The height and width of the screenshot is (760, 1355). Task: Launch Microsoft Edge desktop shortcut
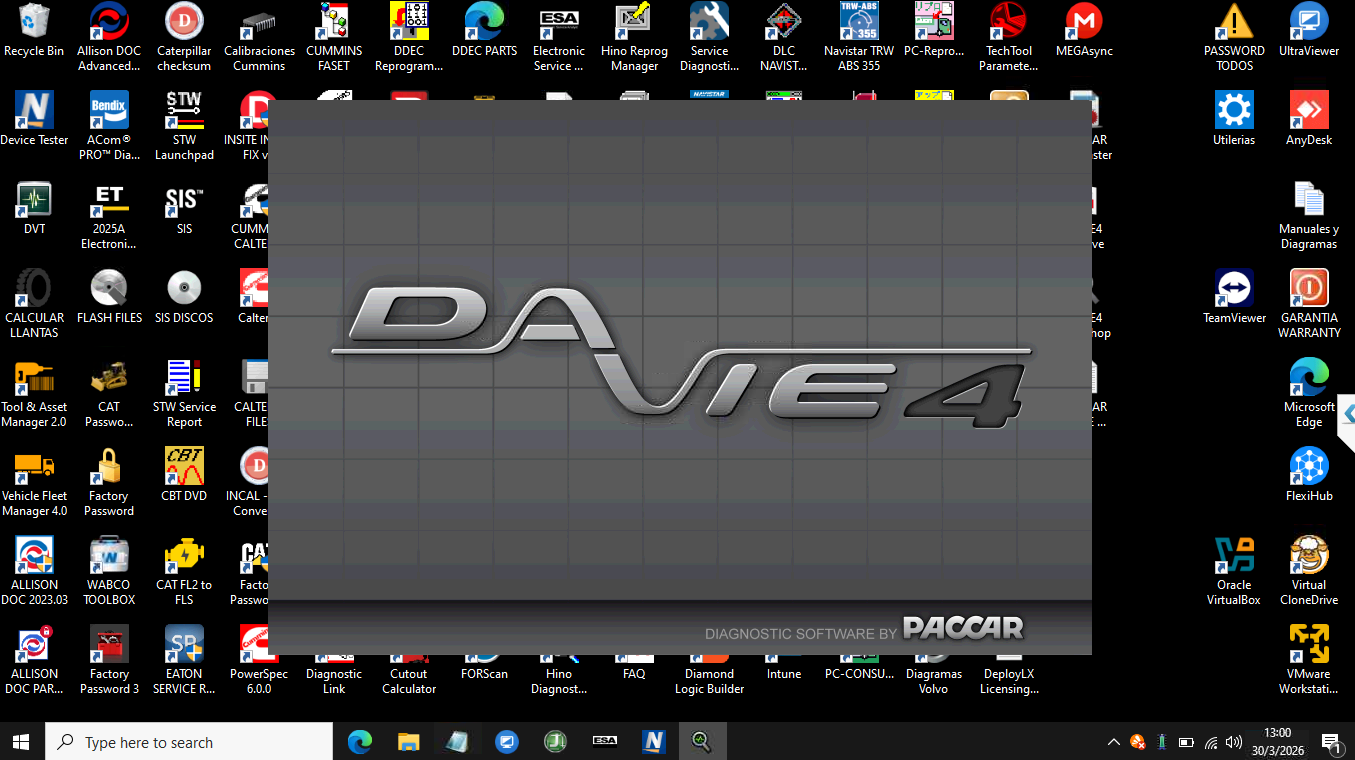coord(1309,393)
